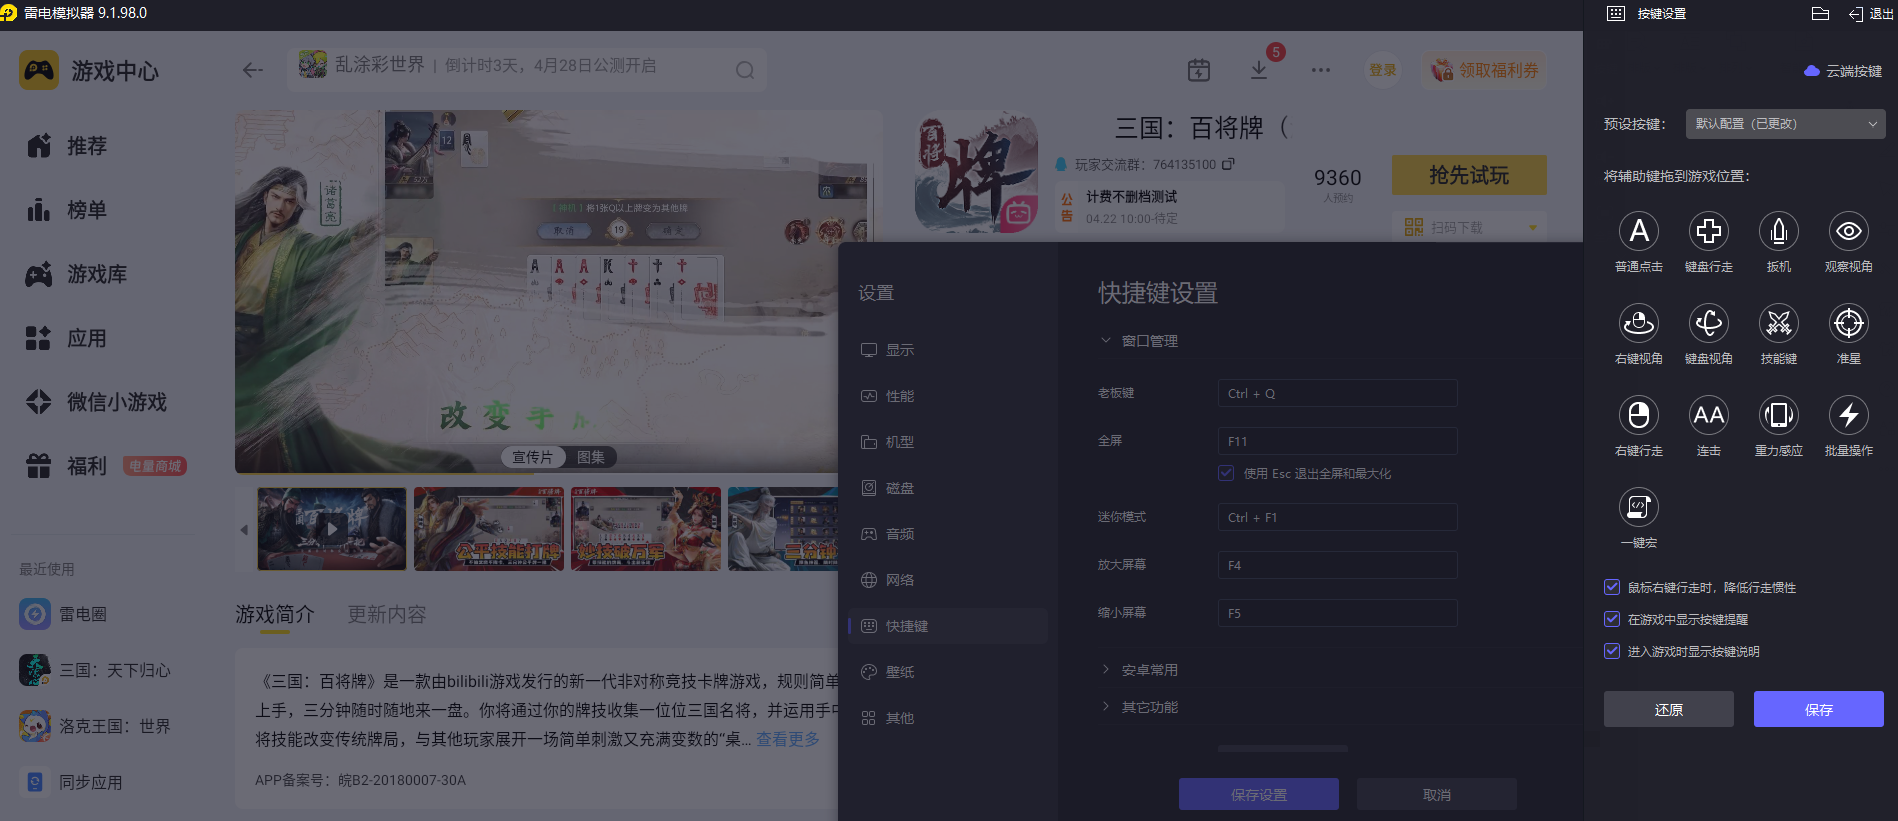The width and height of the screenshot is (1898, 821).
Task: Click the 登录 login avatar
Action: tap(1382, 70)
